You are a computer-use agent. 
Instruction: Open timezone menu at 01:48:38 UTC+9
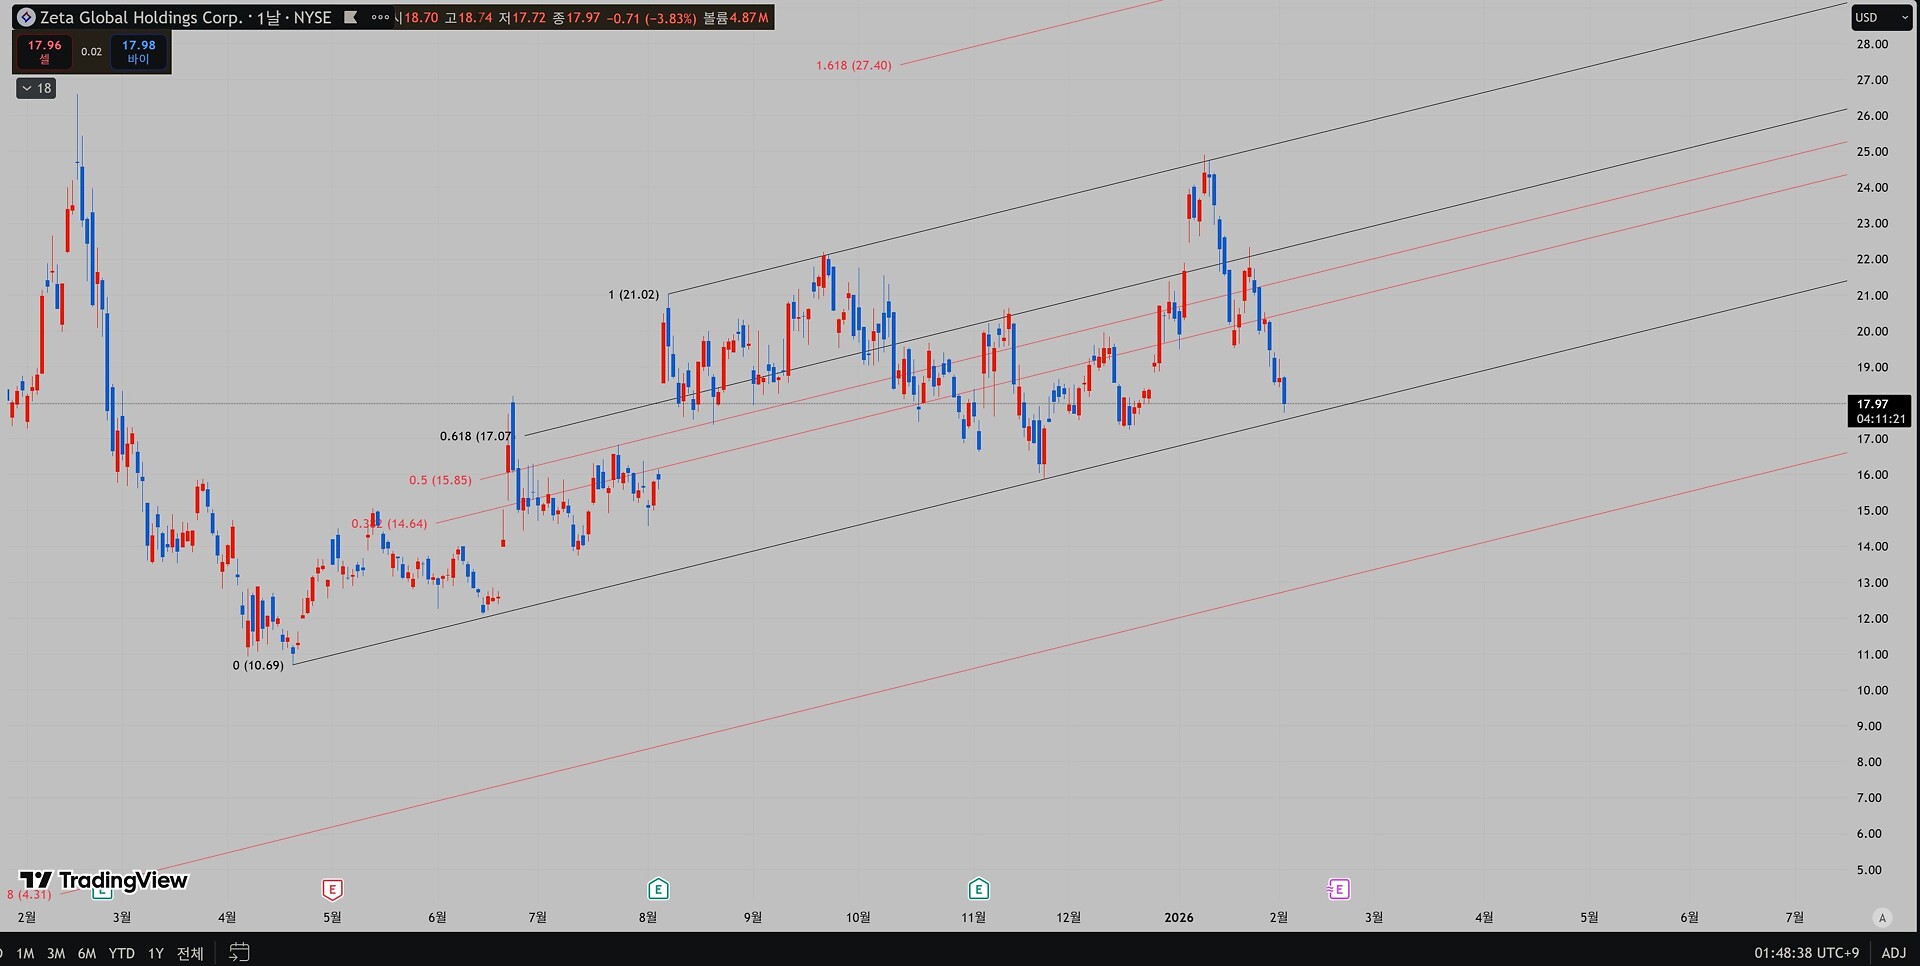tap(1806, 953)
